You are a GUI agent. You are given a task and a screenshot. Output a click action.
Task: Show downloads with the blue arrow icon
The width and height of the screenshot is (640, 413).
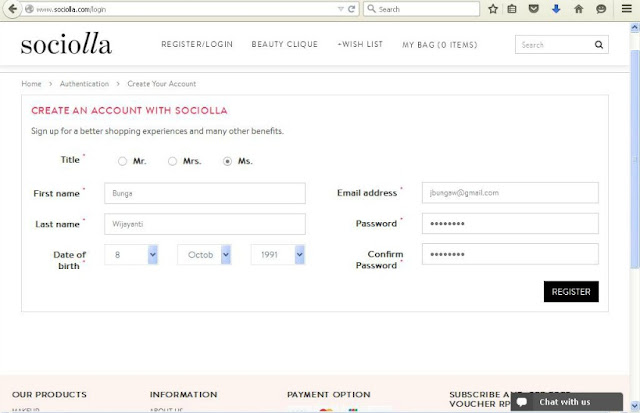[x=556, y=9]
